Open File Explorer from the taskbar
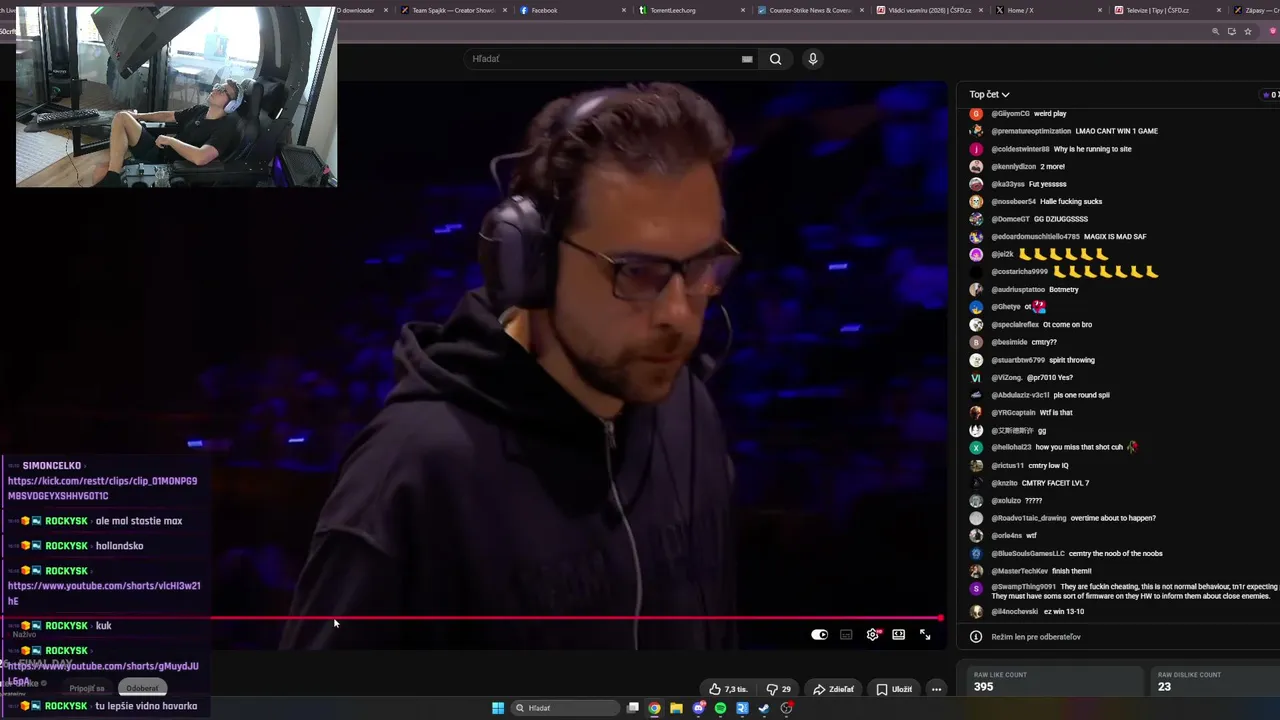The height and width of the screenshot is (720, 1280). 676,708
